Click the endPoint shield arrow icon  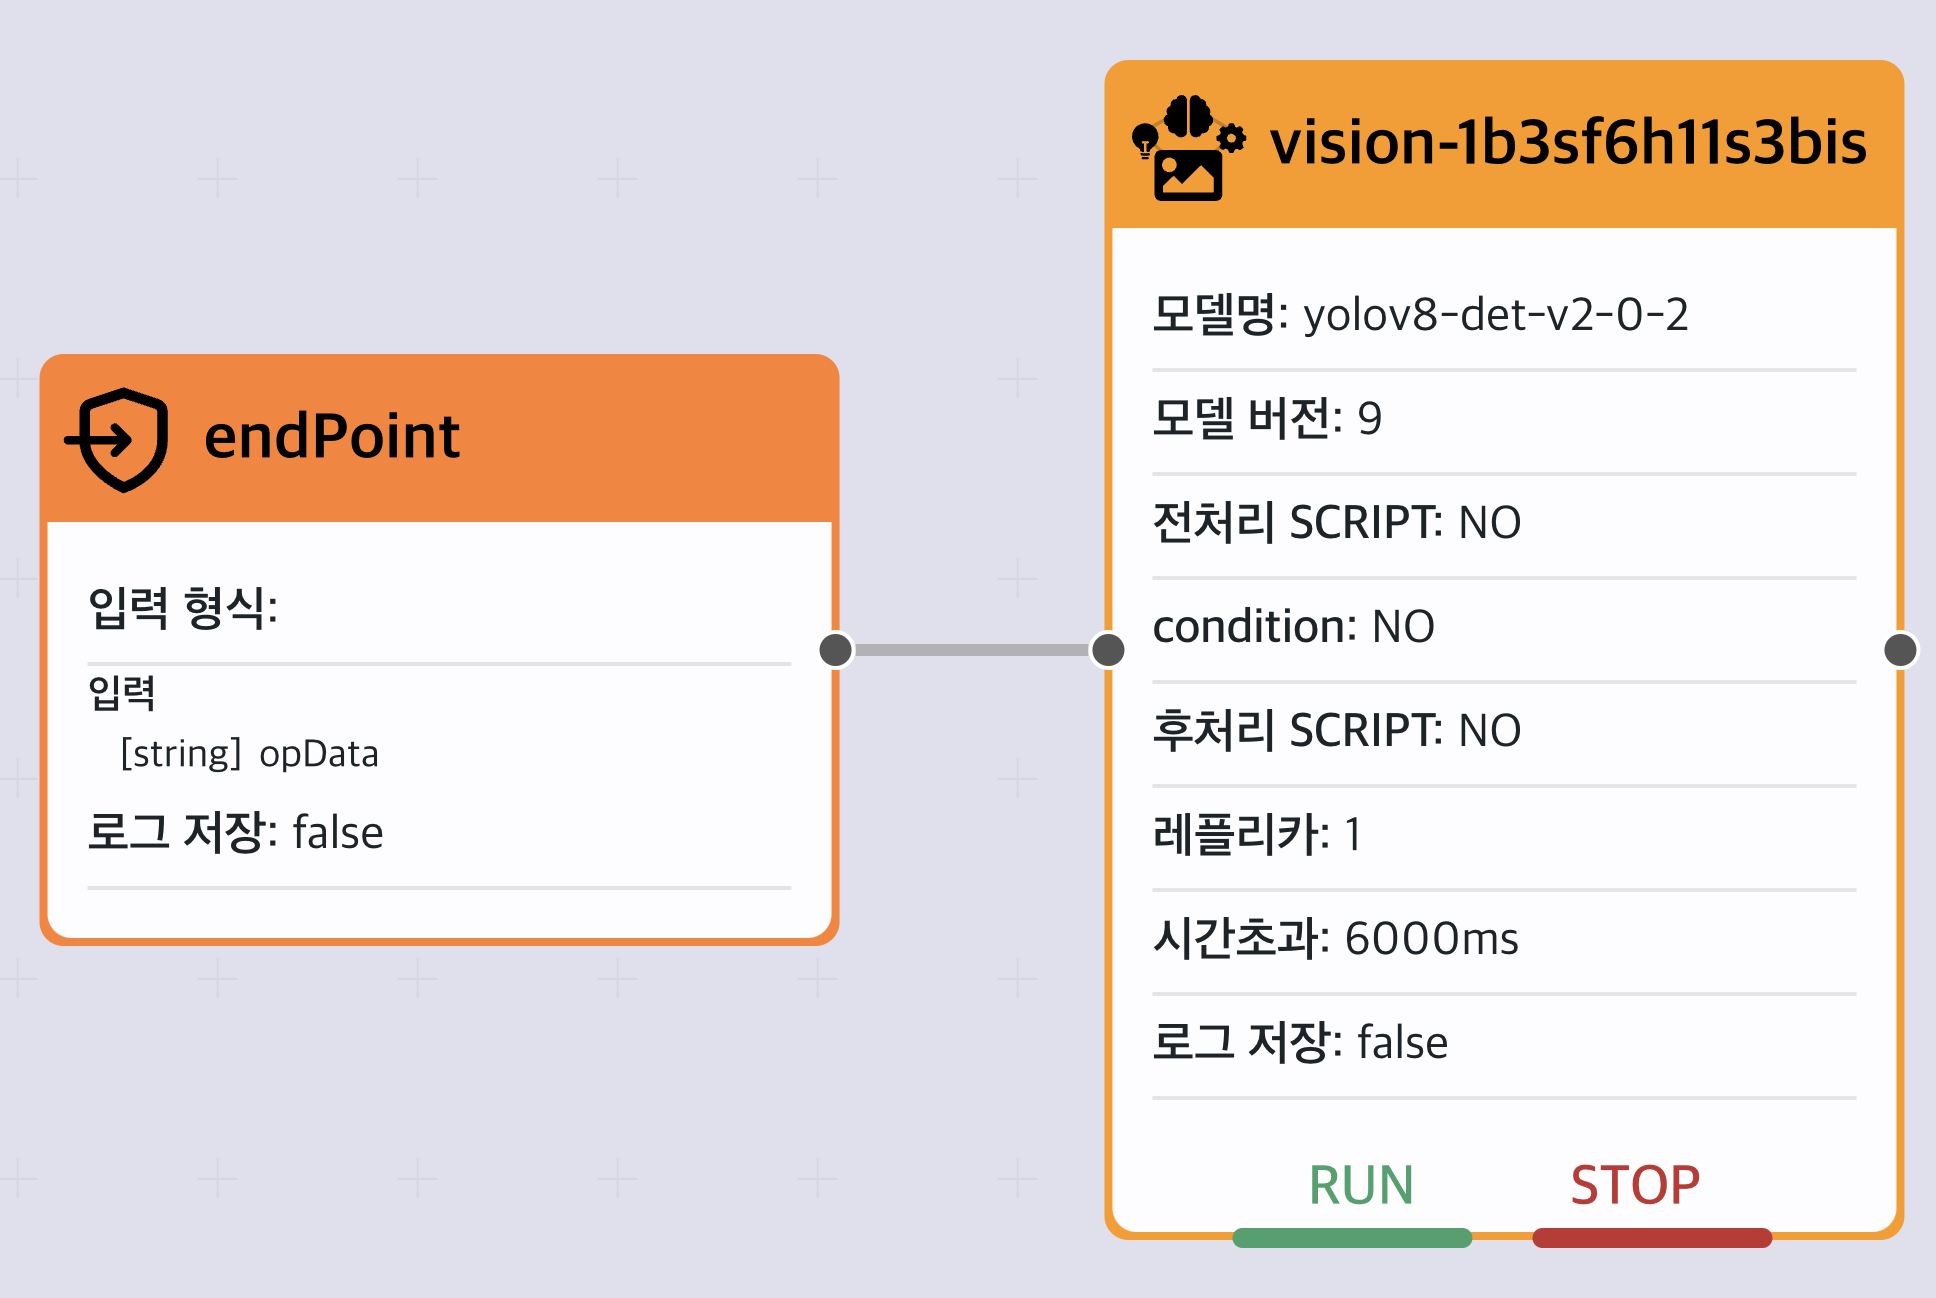point(117,440)
